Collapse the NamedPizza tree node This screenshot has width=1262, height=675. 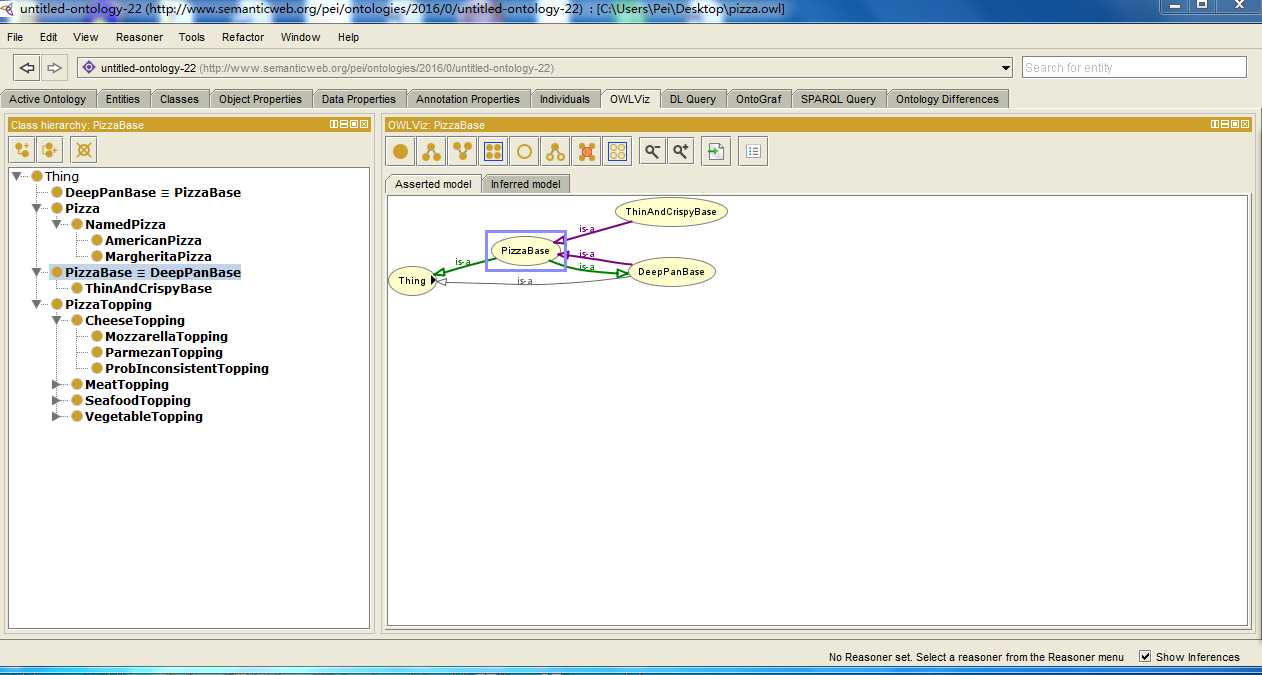point(57,224)
